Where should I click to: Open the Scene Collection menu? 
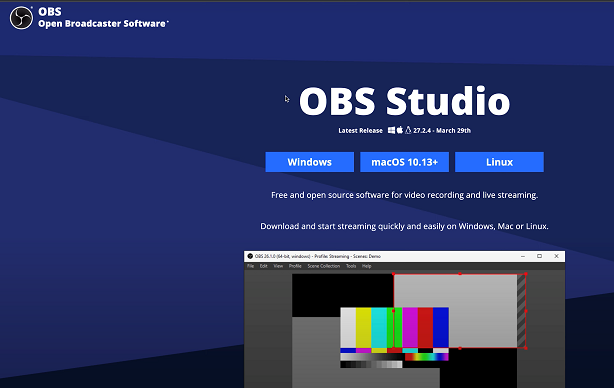click(323, 266)
